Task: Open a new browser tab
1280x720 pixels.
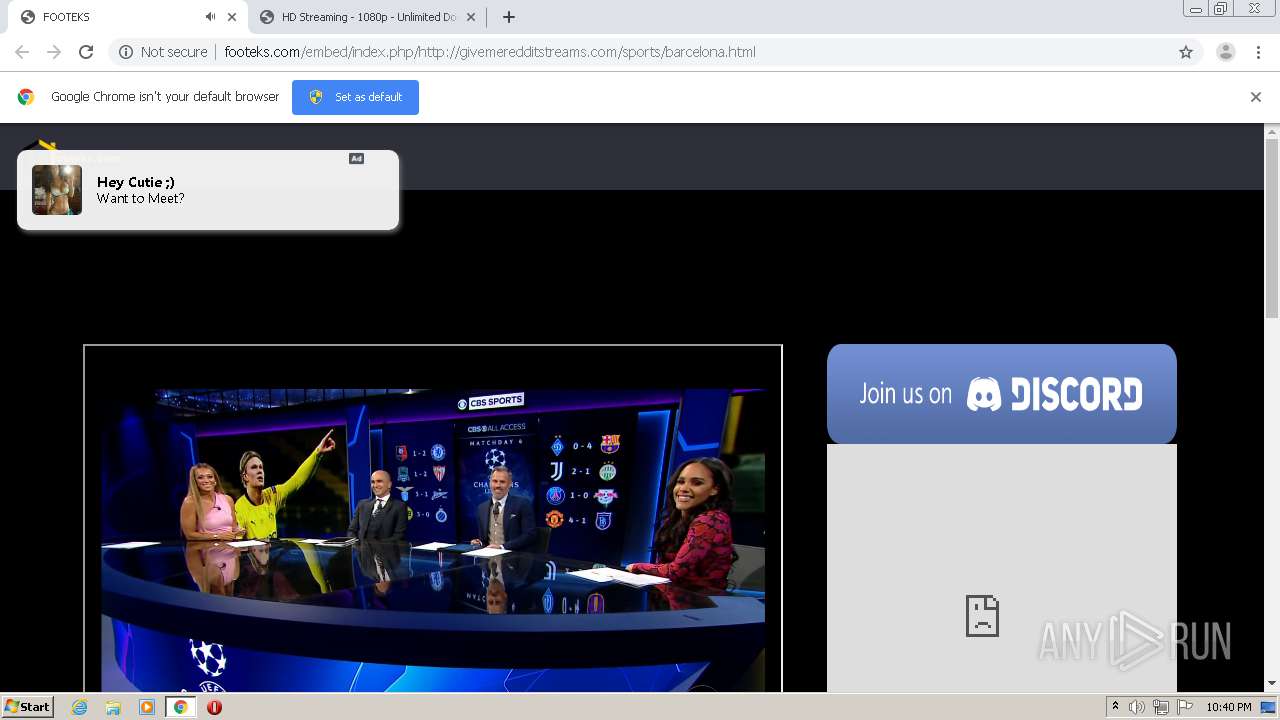Action: (x=509, y=17)
